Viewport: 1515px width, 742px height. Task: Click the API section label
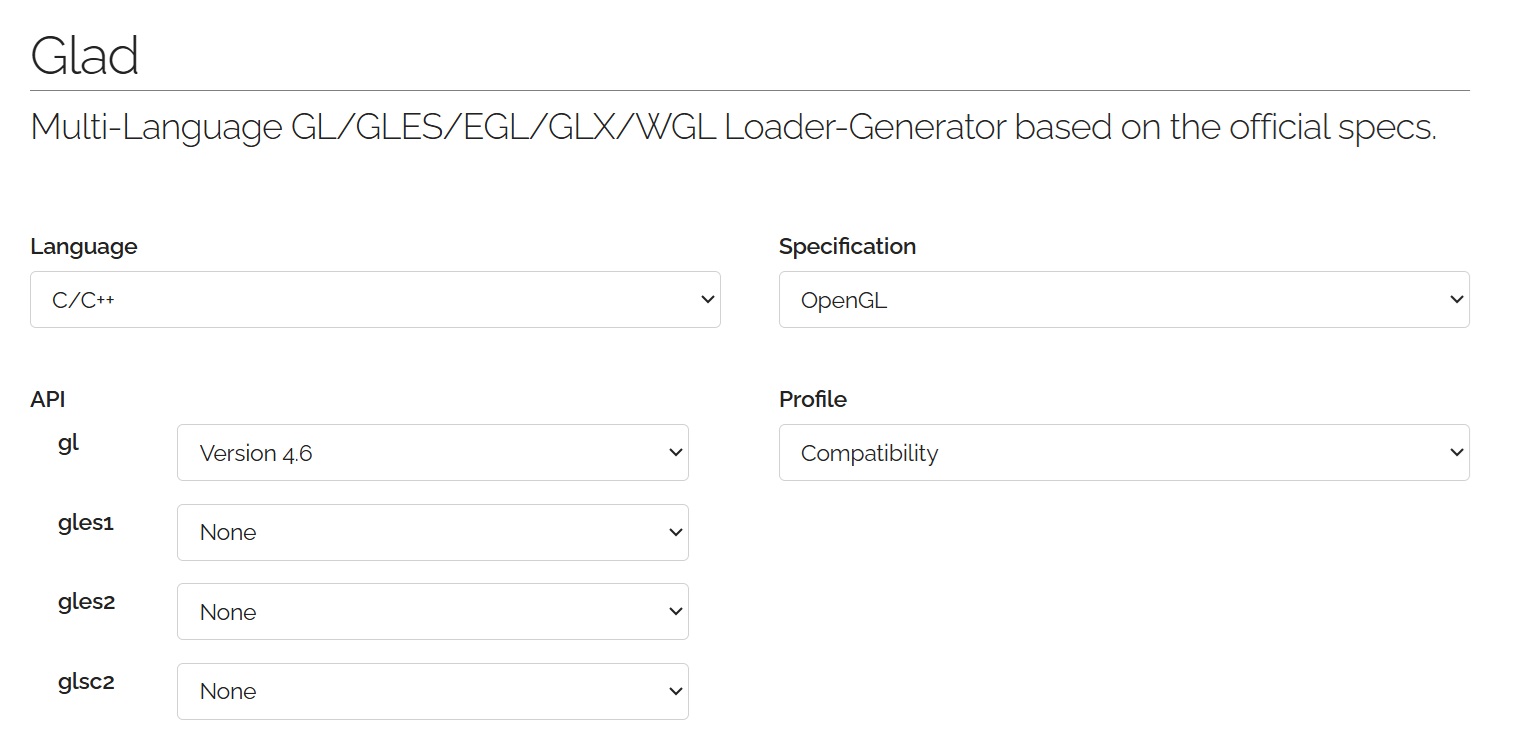point(48,399)
